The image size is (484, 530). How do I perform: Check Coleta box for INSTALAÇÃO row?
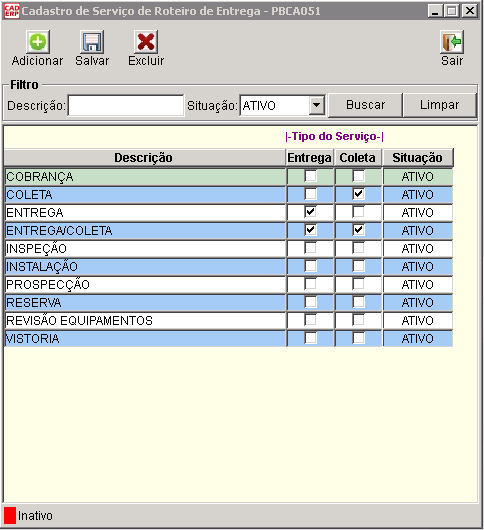pyautogui.click(x=358, y=266)
